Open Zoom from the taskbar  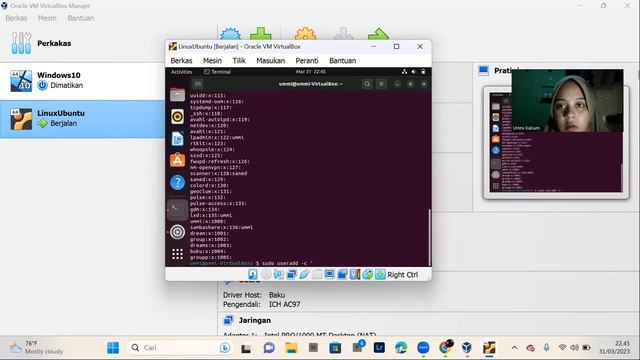click(x=423, y=348)
